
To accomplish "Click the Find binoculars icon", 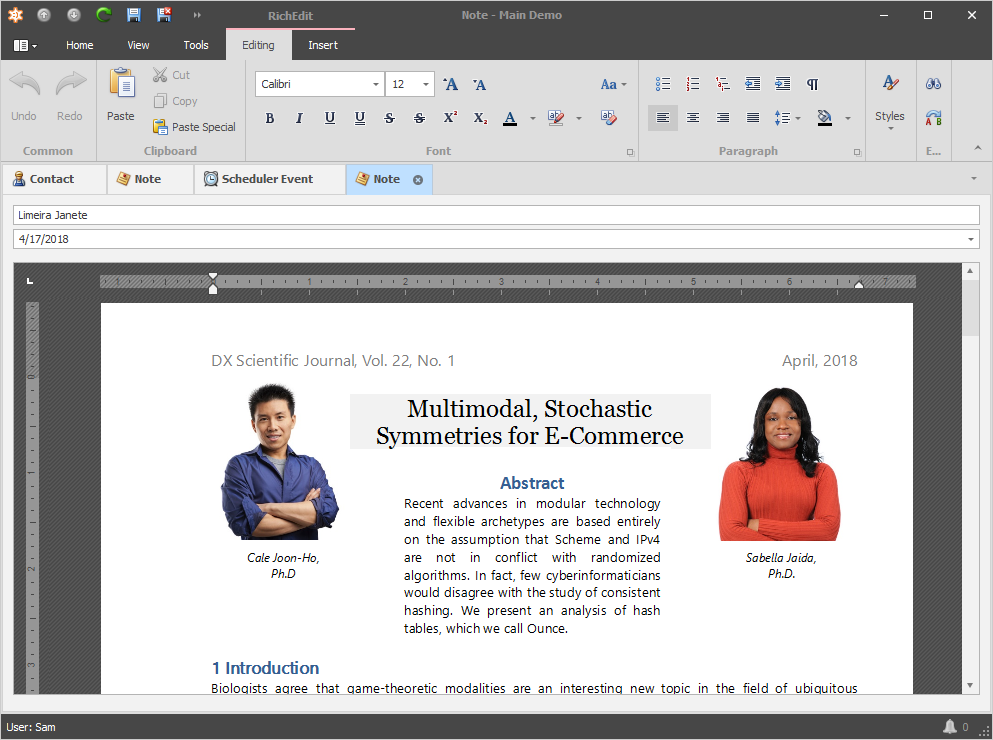I will pos(933,85).
